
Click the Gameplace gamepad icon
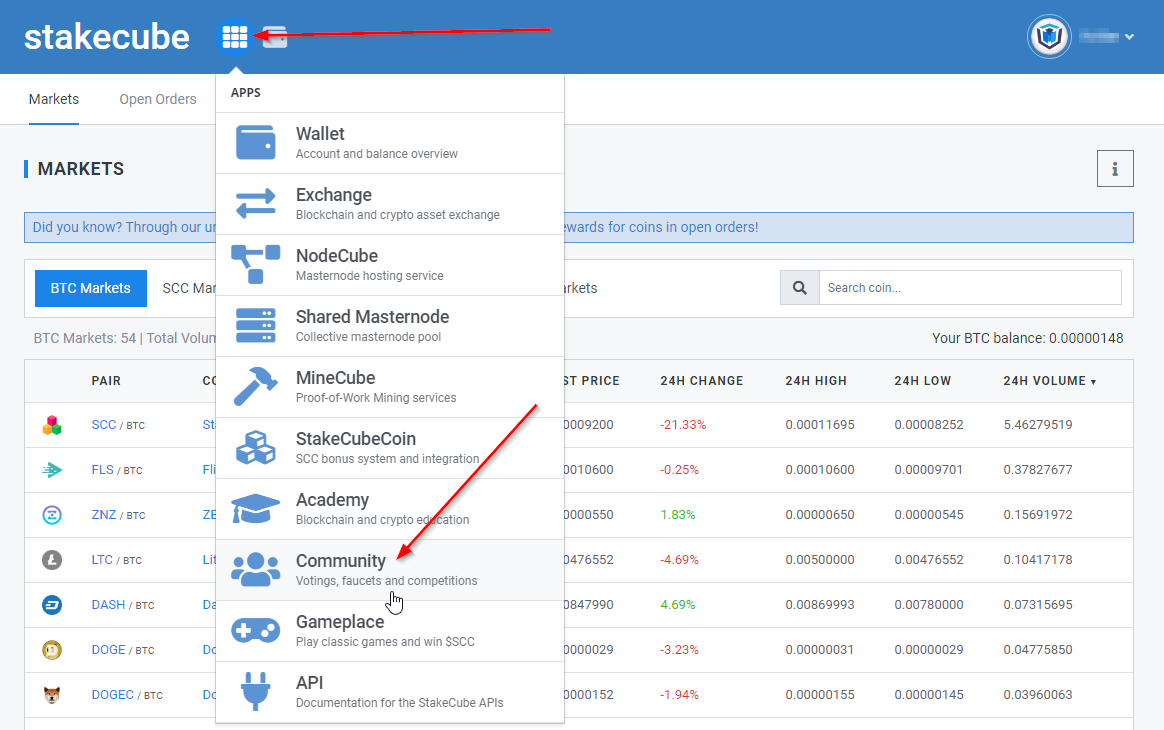255,630
